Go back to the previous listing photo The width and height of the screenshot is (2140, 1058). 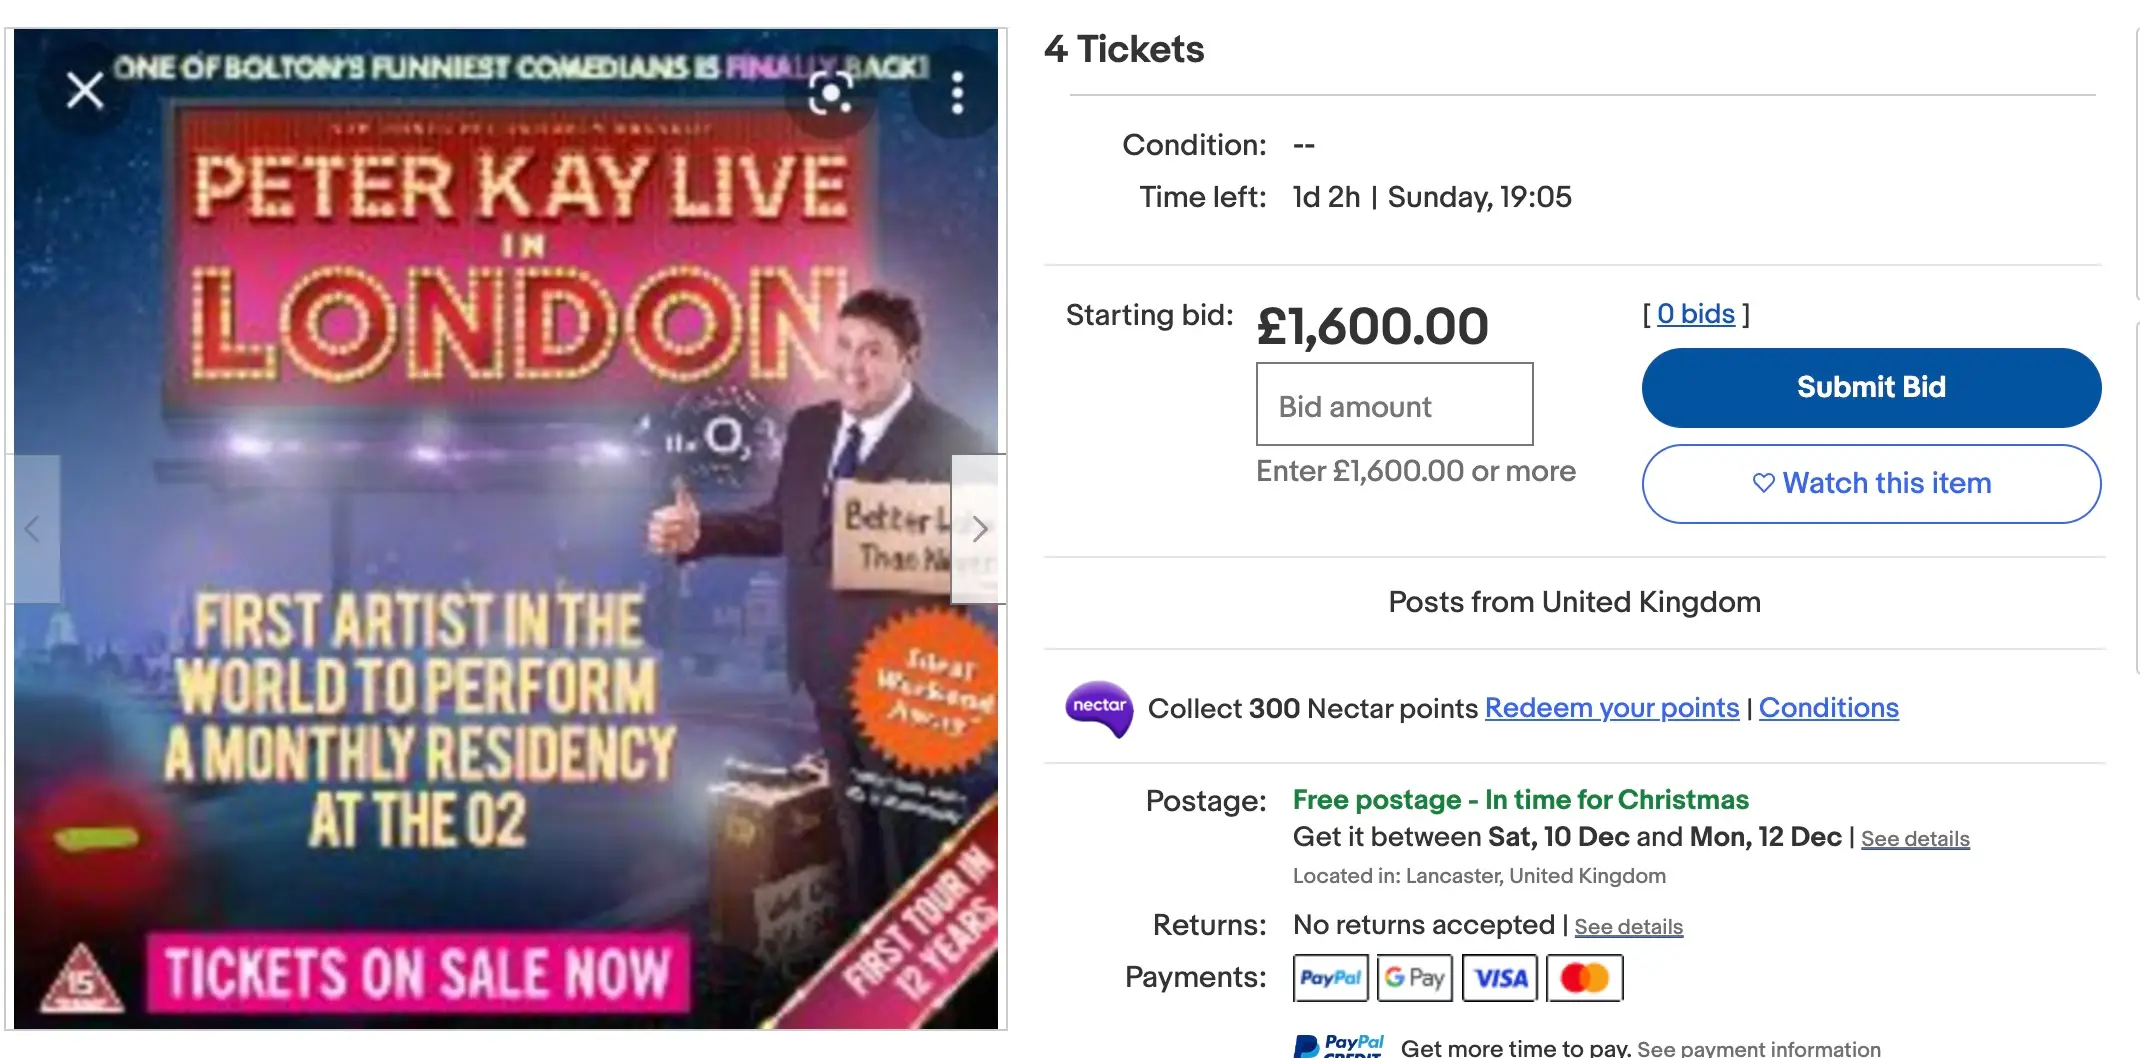click(x=33, y=528)
